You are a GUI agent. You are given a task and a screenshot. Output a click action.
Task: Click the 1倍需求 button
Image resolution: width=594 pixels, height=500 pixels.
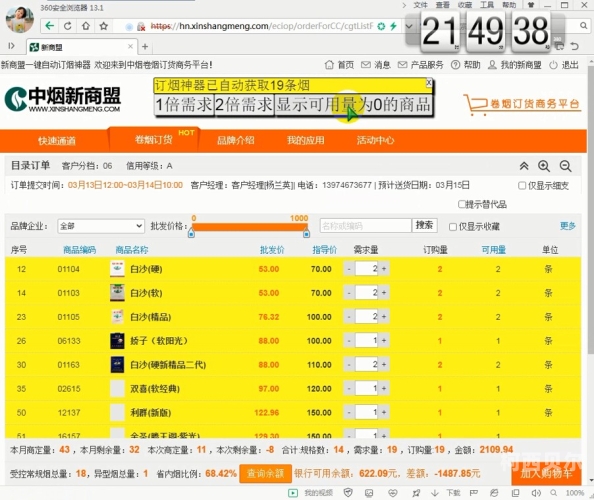pos(184,104)
